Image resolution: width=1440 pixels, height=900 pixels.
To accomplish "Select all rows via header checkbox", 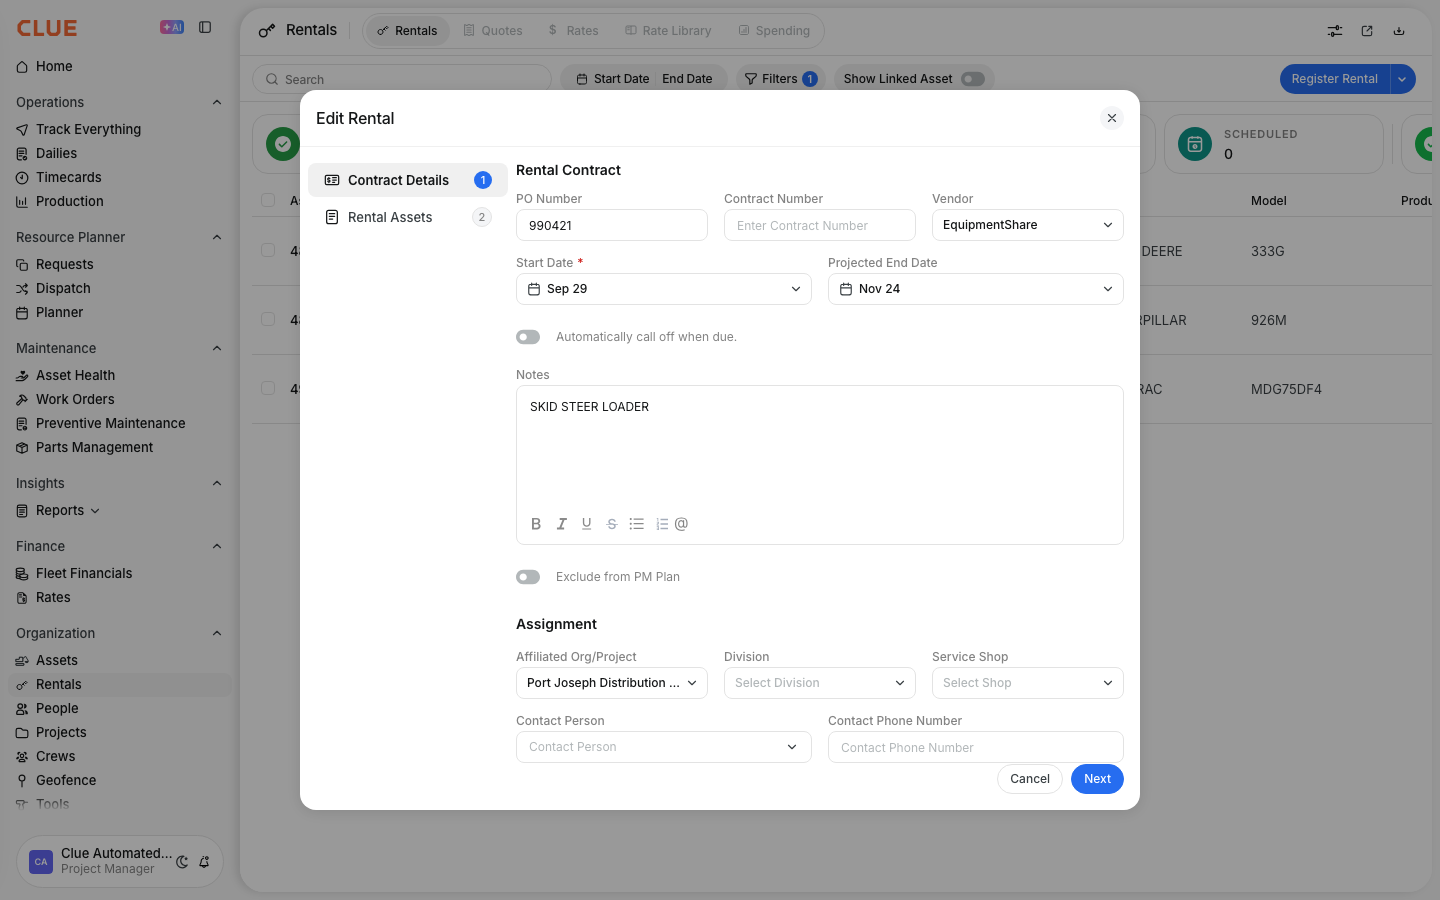I will coord(268,200).
